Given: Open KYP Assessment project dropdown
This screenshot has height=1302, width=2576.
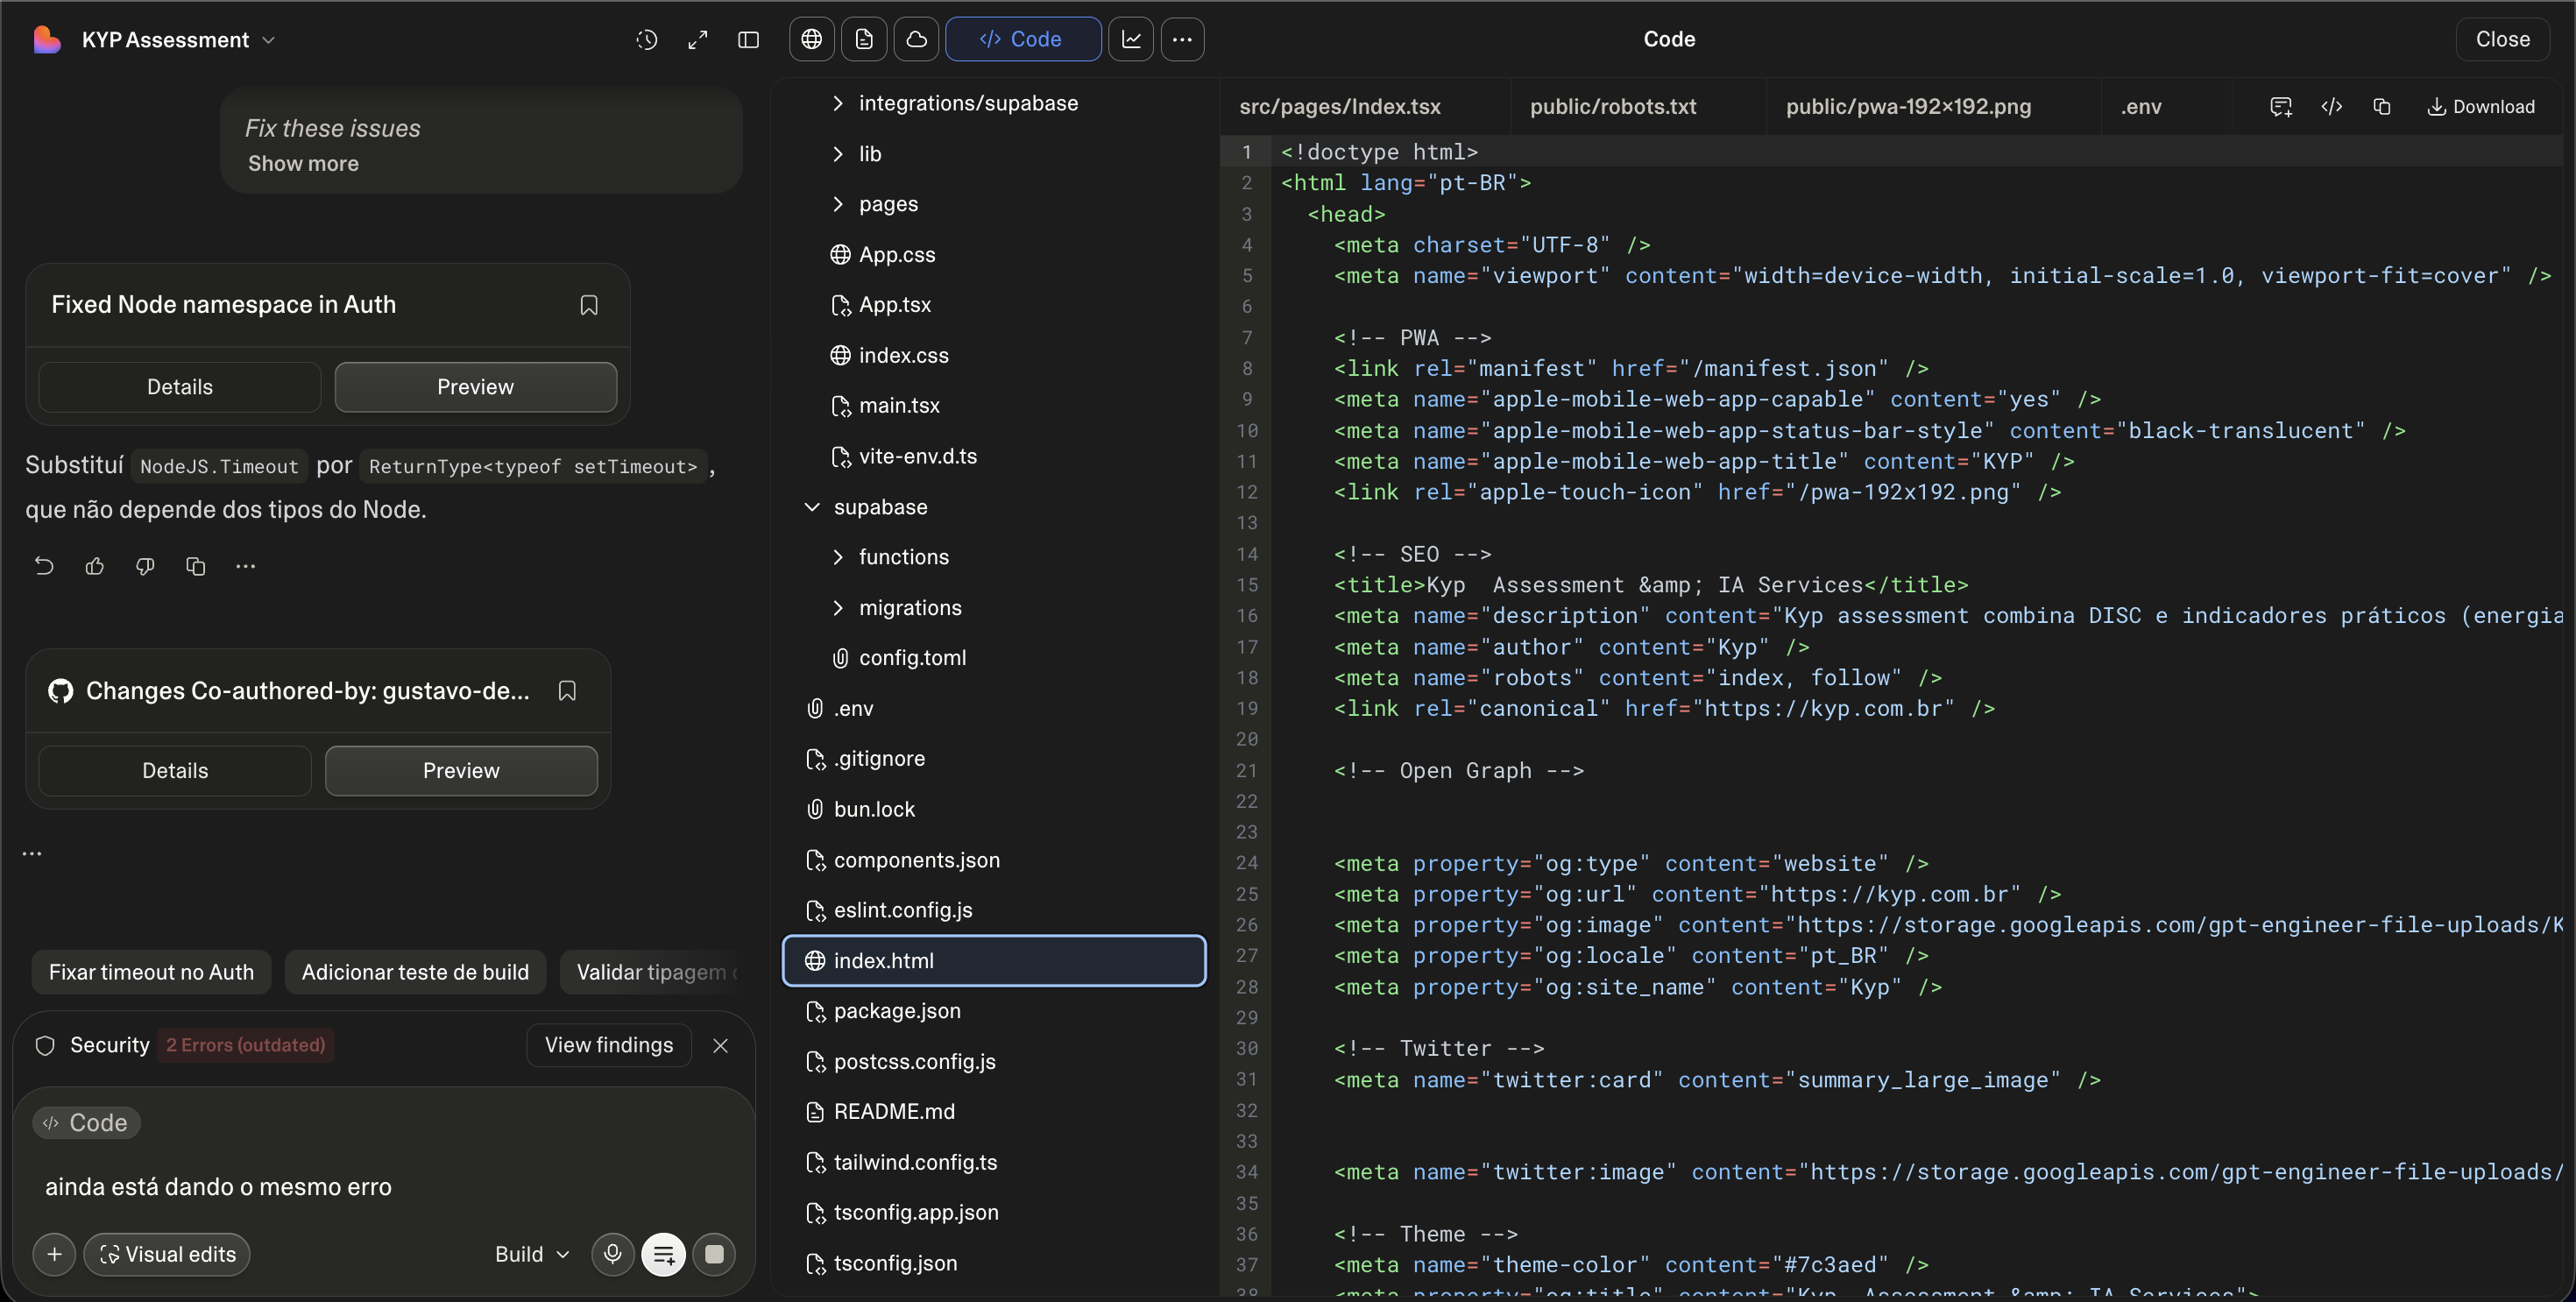Looking at the screenshot, I should 178,40.
